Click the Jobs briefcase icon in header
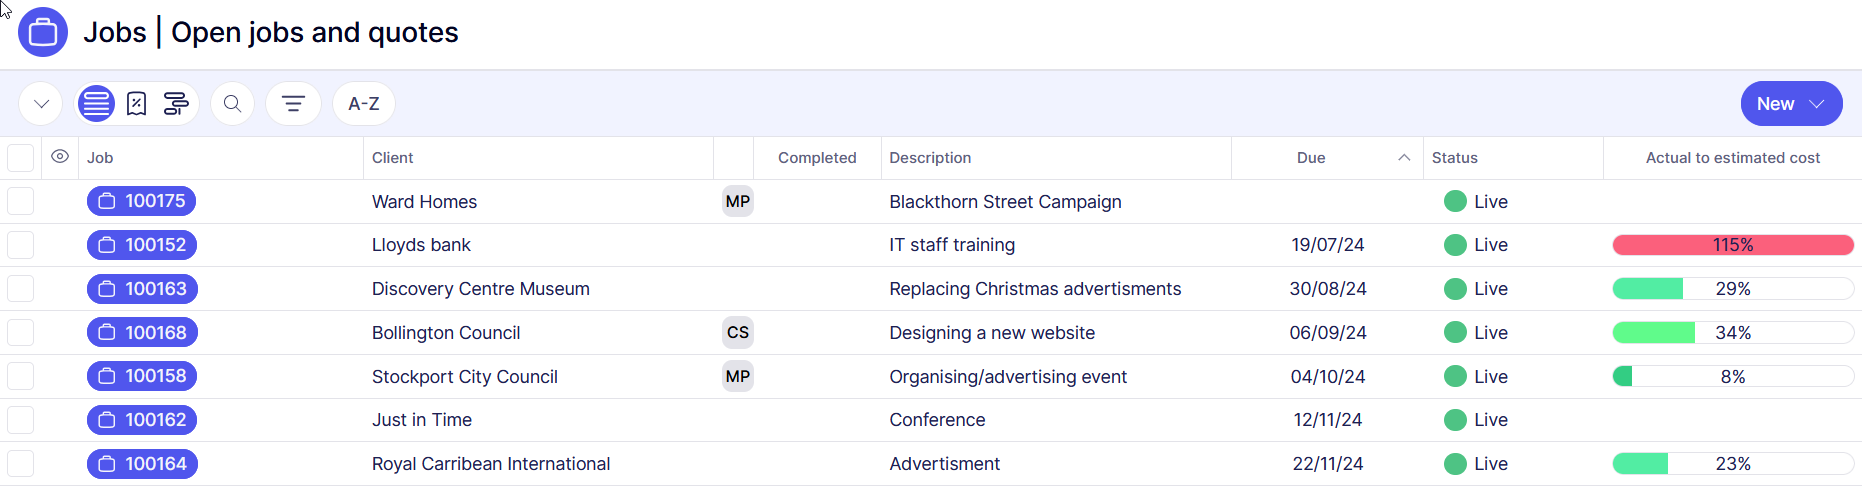The height and width of the screenshot is (488, 1862). point(43,32)
